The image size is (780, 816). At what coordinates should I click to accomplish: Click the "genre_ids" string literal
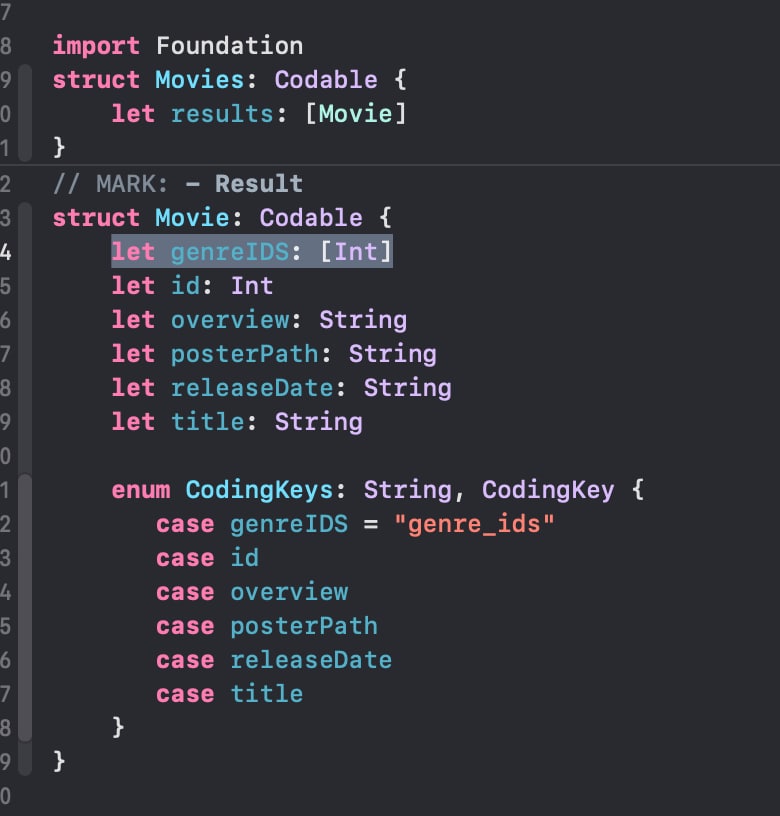pyautogui.click(x=474, y=524)
